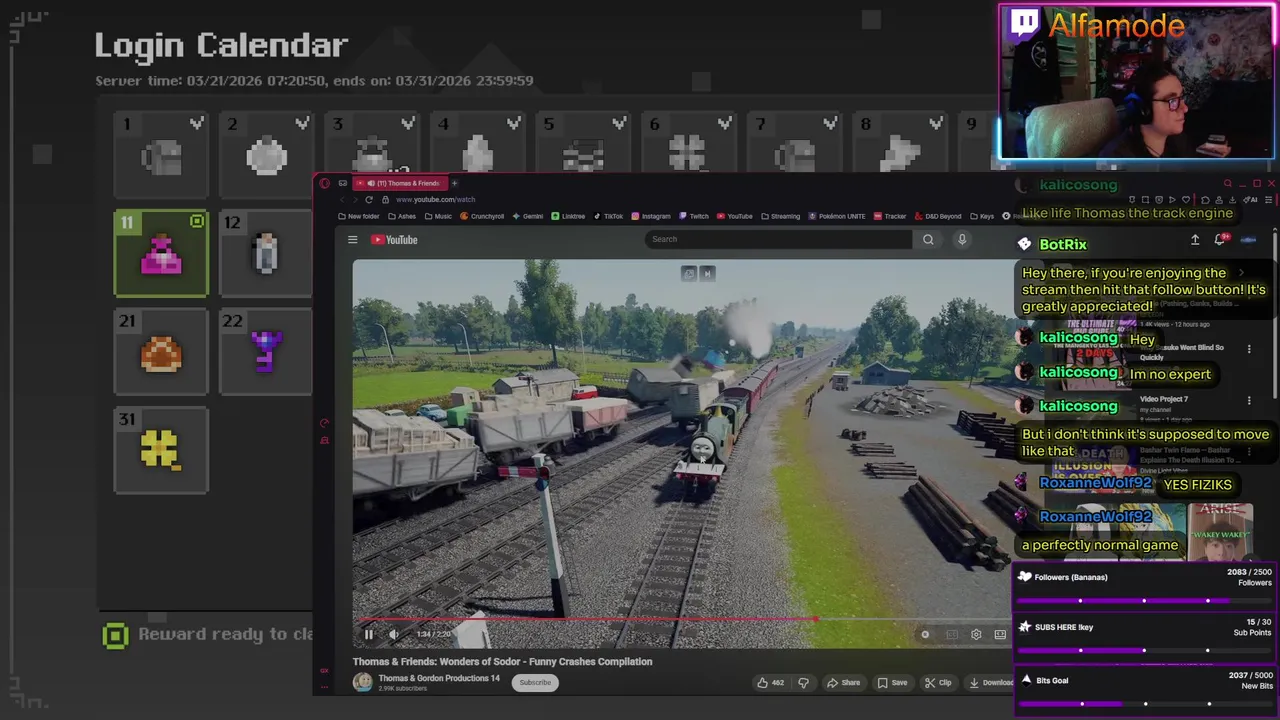Viewport: 1280px width, 720px height.
Task: Open the Instagram bookmark
Action: coord(650,216)
